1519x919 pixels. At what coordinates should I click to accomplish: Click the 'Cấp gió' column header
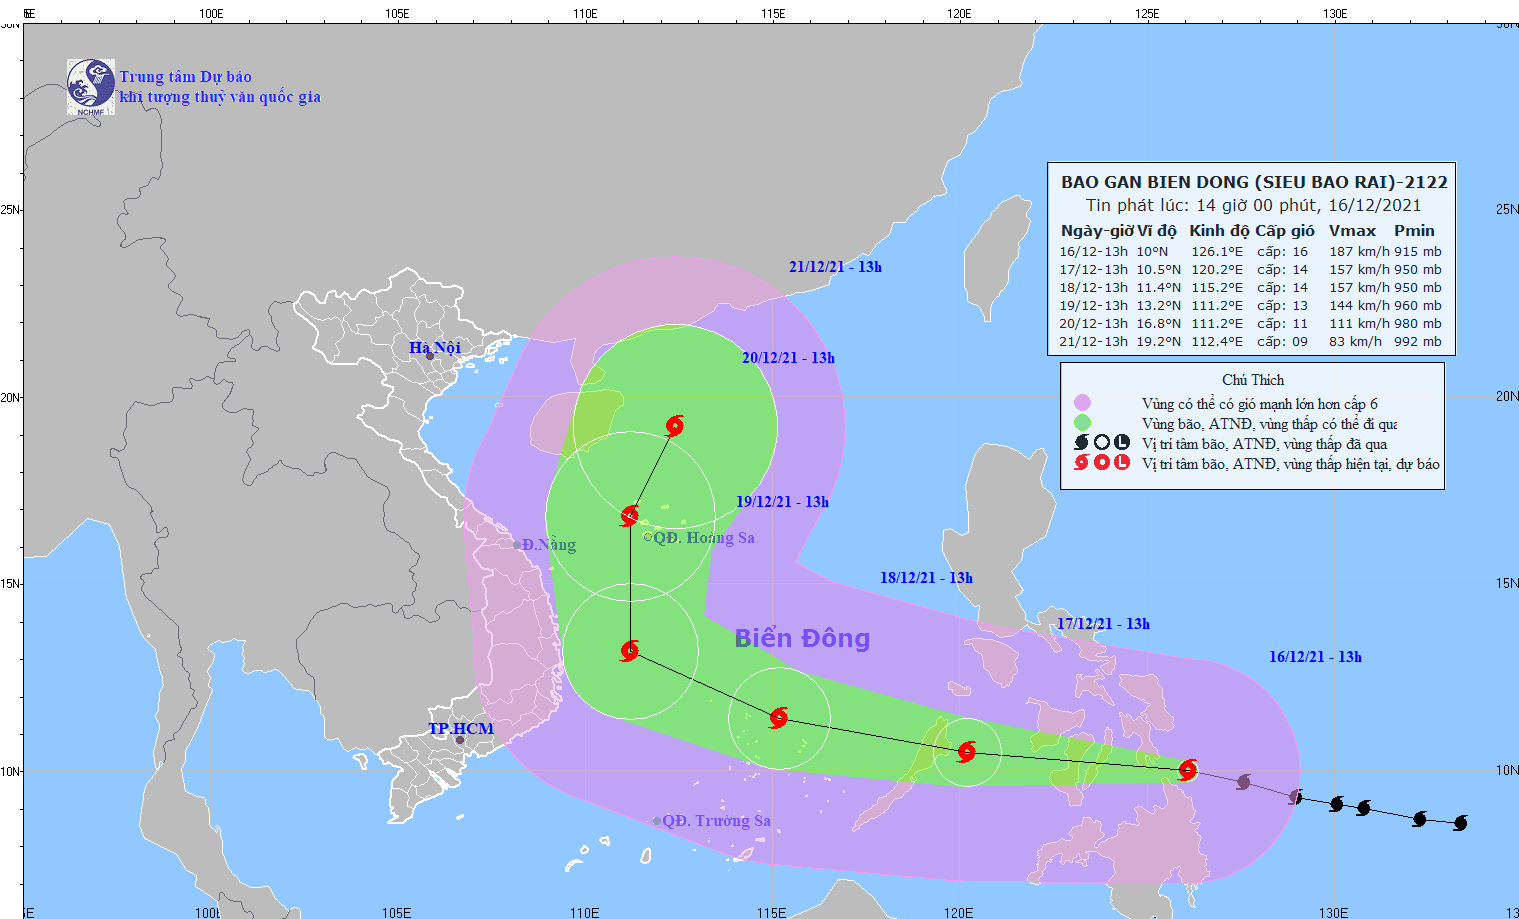(1286, 231)
